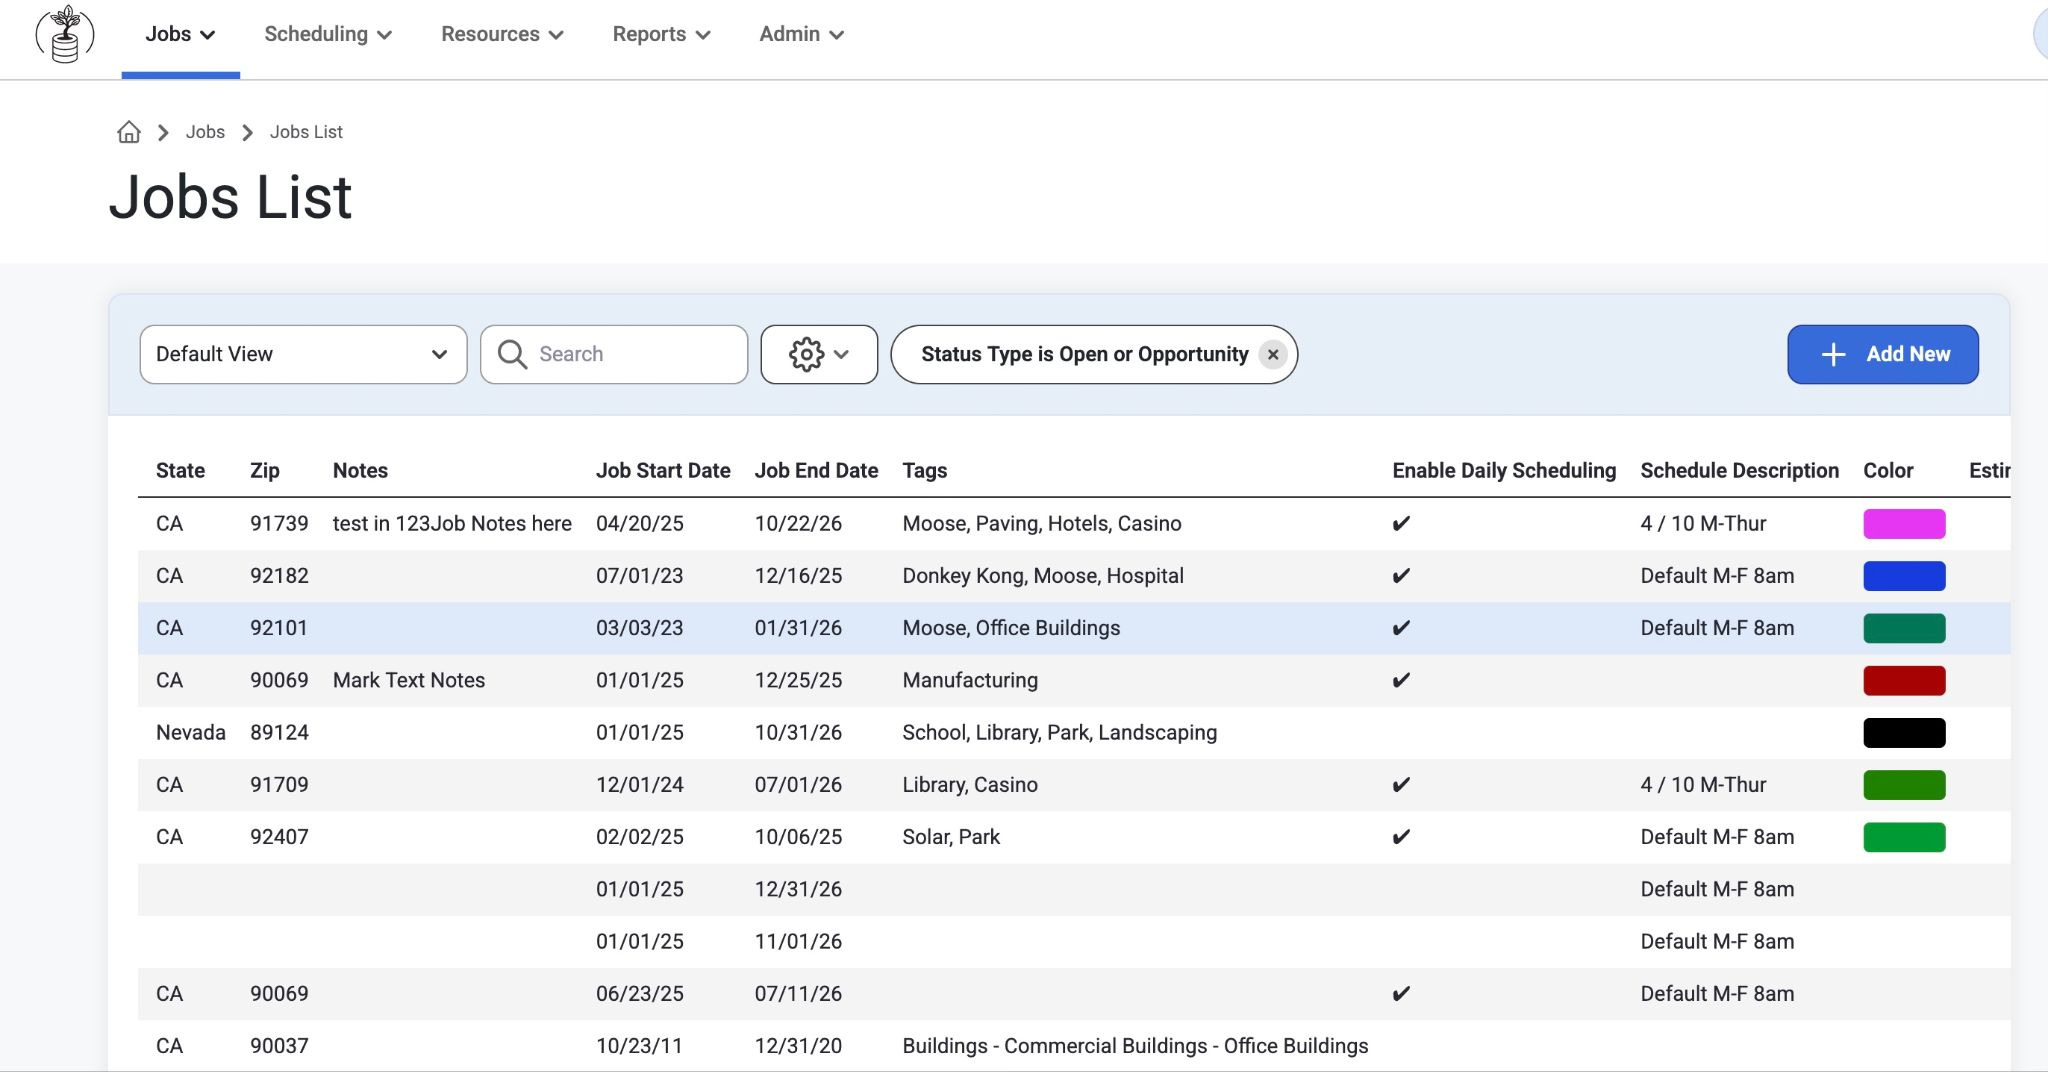Toggle daily scheduling check for zip 91739
Image resolution: width=2048 pixels, height=1072 pixels.
coord(1401,524)
